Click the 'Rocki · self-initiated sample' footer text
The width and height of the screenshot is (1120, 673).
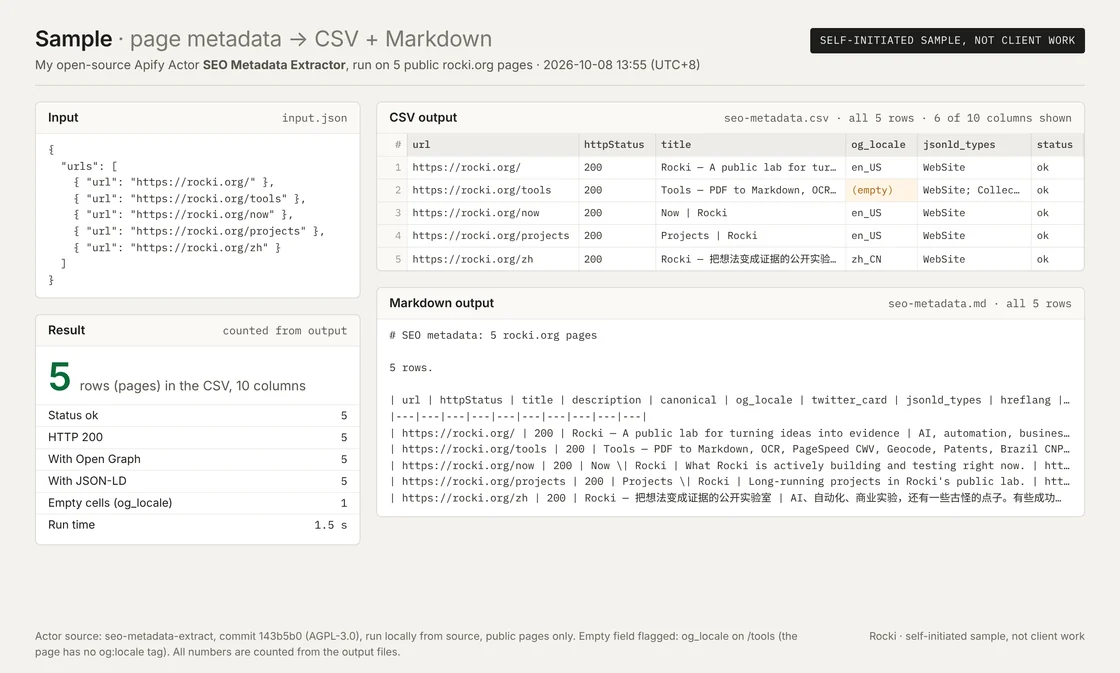[x=977, y=637]
